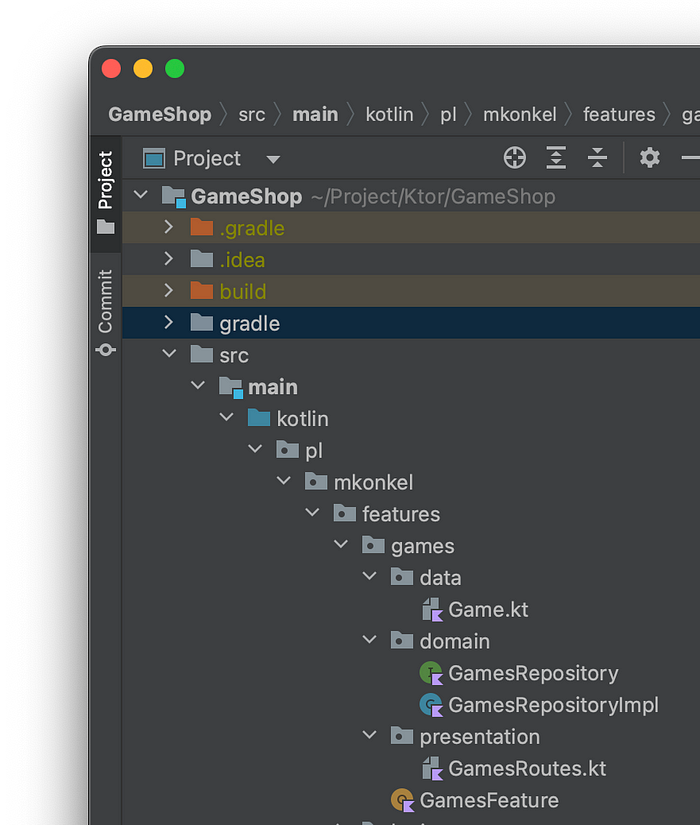
Task: Click GameShop in the breadcrumb bar
Action: click(x=159, y=114)
